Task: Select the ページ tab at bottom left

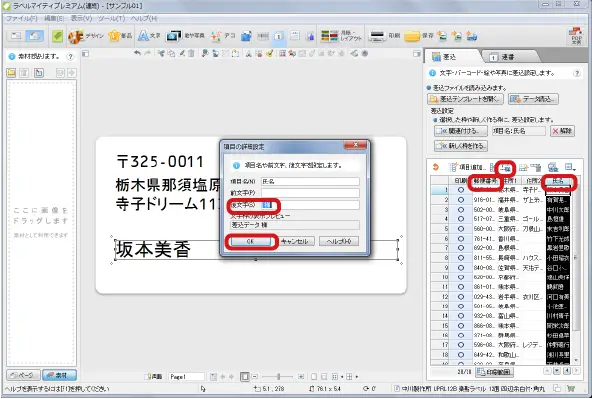Action: [23, 375]
